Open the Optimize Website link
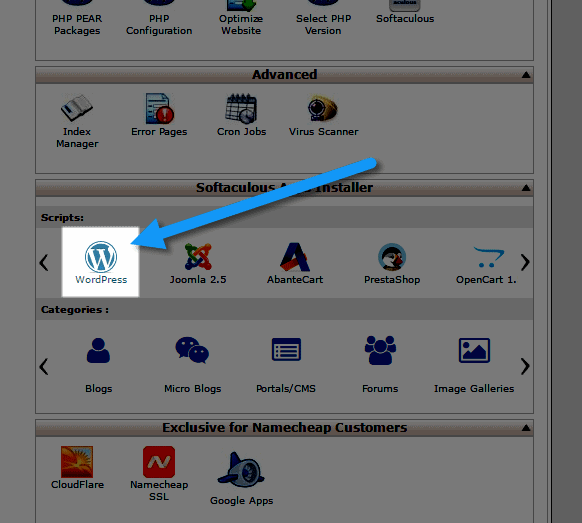Screen dimensions: 582x523 tap(241, 24)
